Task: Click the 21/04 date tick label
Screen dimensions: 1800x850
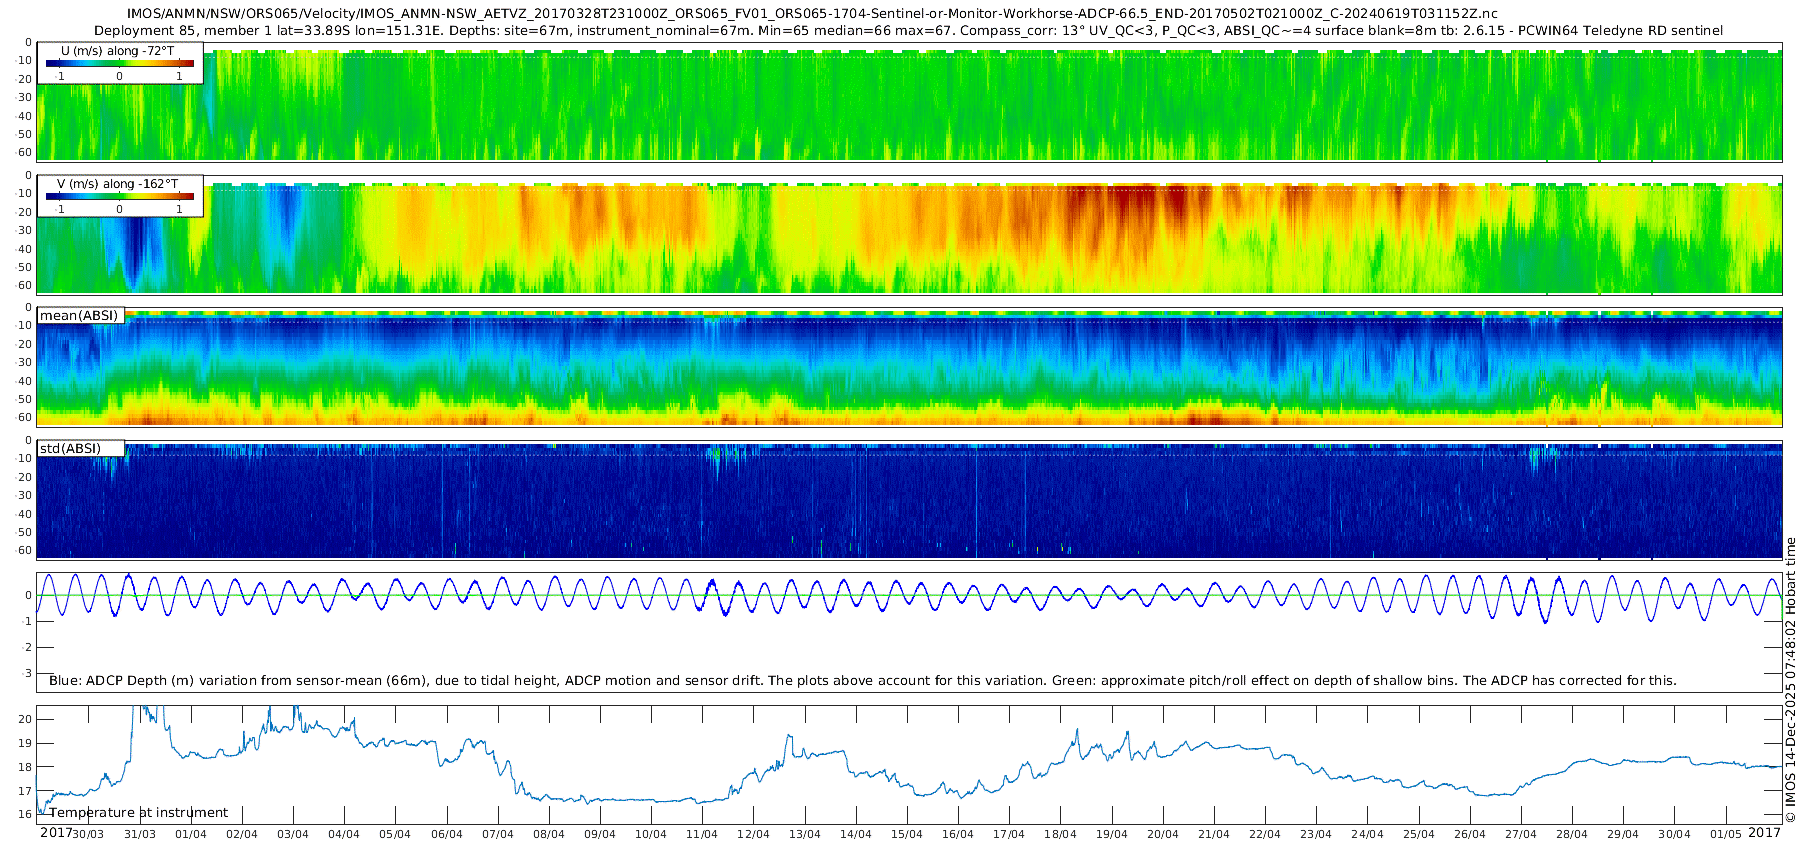Action: click(x=1214, y=835)
